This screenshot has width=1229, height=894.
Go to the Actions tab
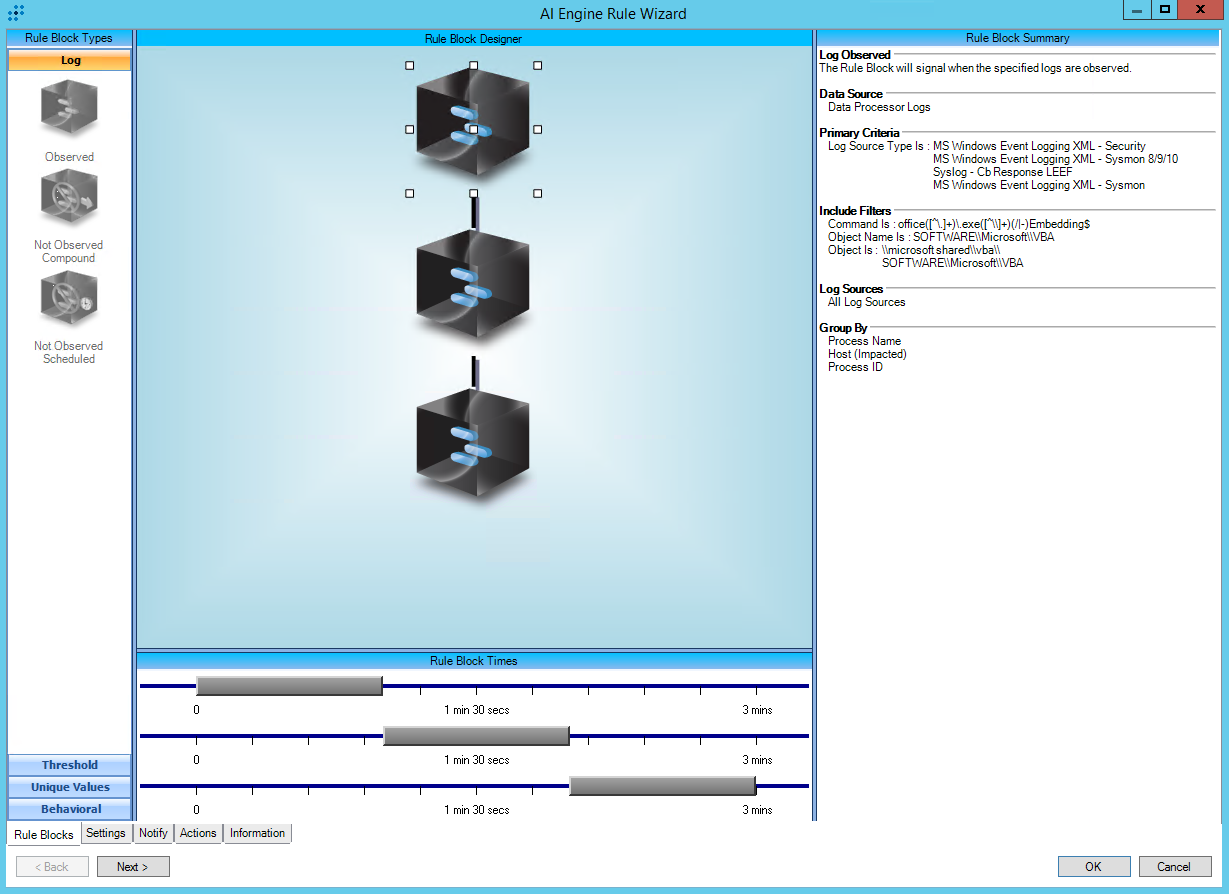pyautogui.click(x=198, y=833)
